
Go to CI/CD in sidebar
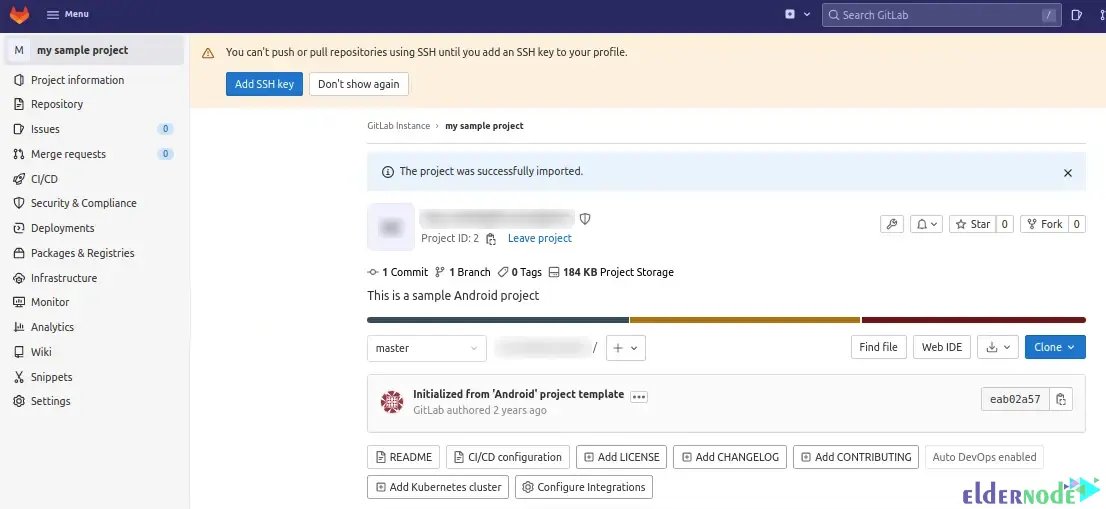point(44,179)
